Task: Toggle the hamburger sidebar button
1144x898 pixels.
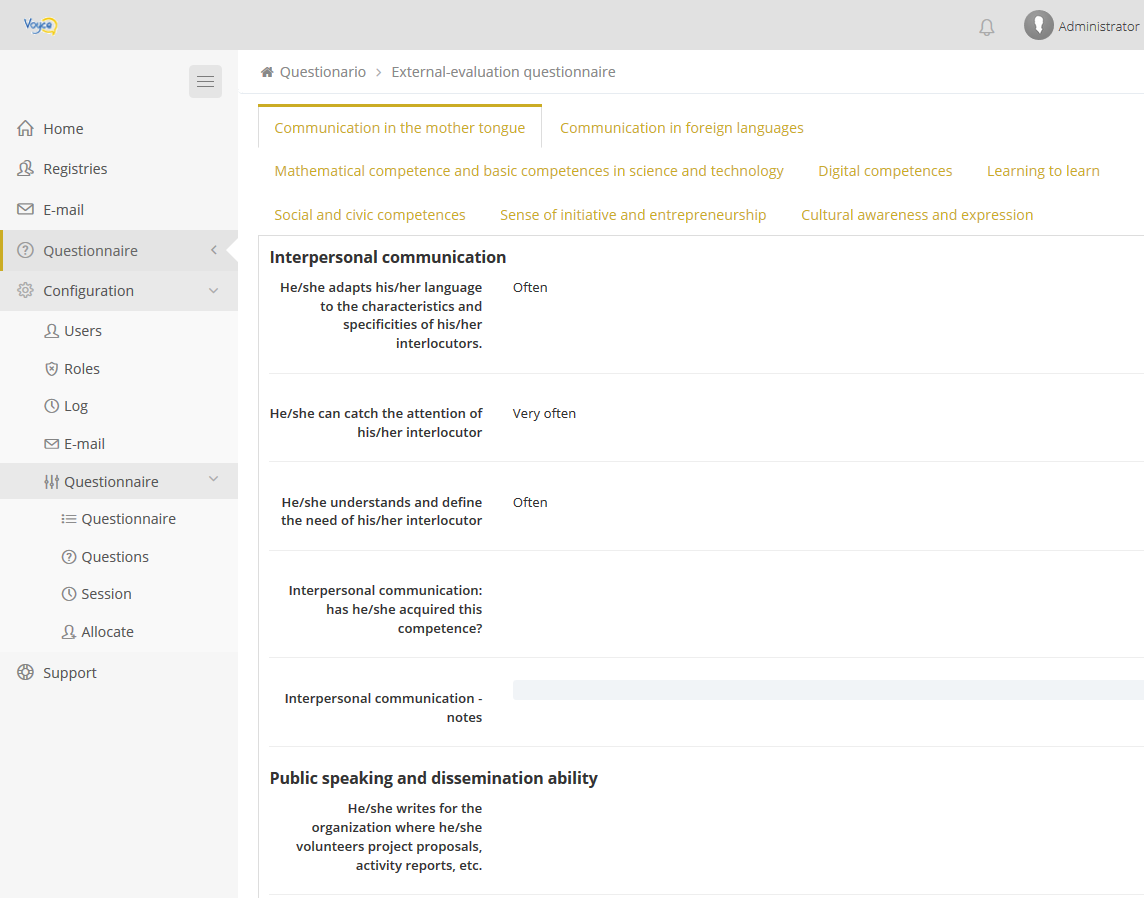Action: tap(205, 81)
